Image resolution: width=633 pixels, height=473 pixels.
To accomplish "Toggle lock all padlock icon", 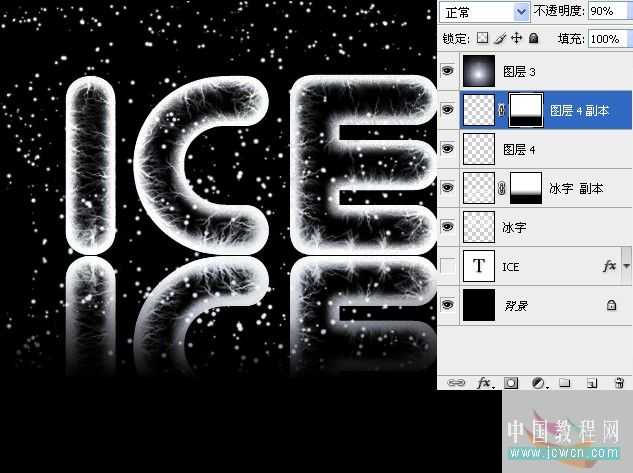I will coord(533,38).
